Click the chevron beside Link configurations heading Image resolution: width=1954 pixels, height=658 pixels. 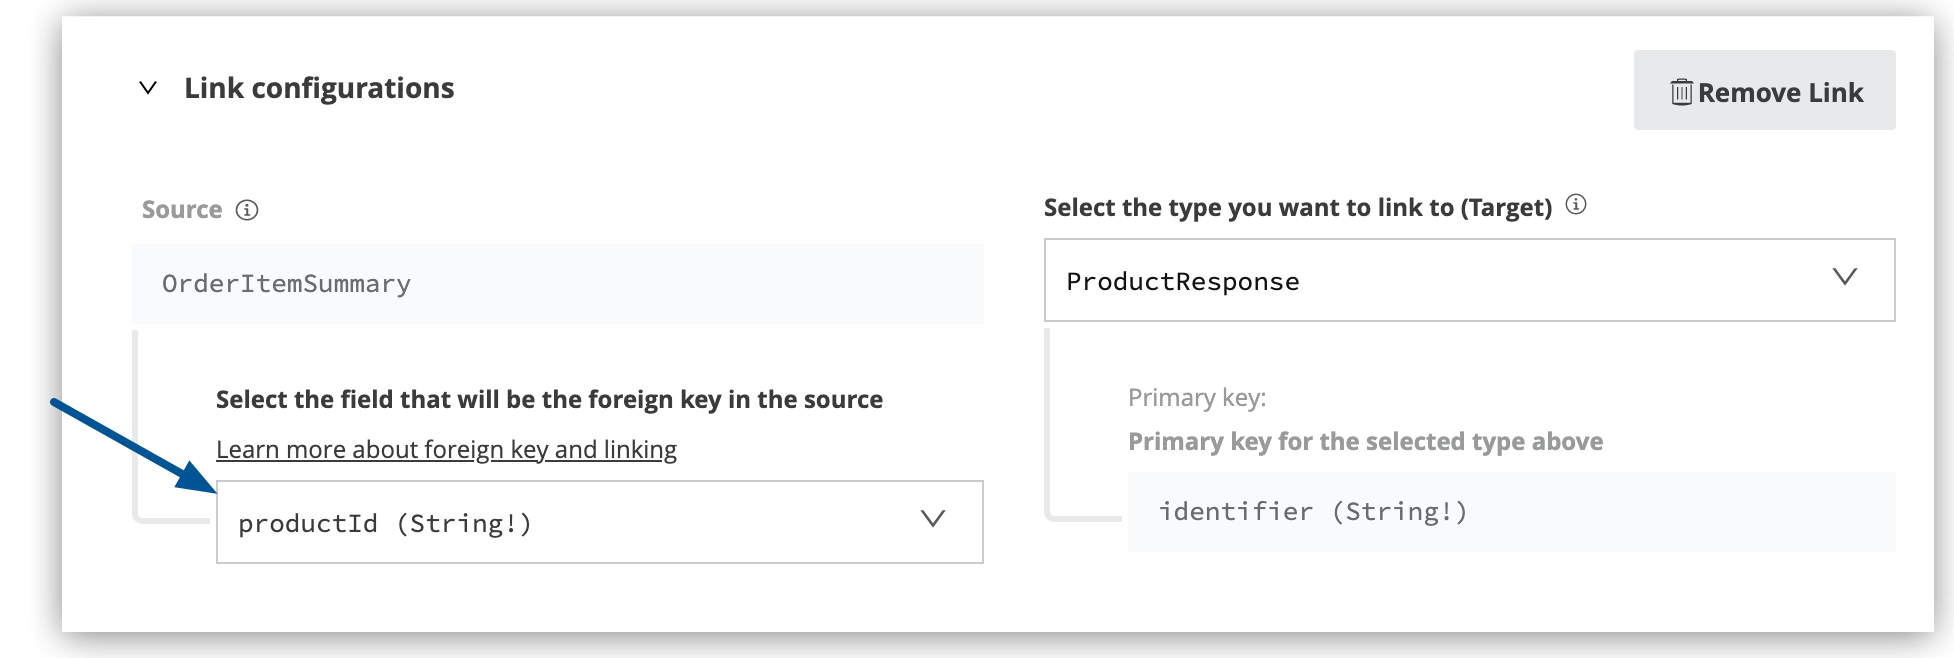(148, 88)
